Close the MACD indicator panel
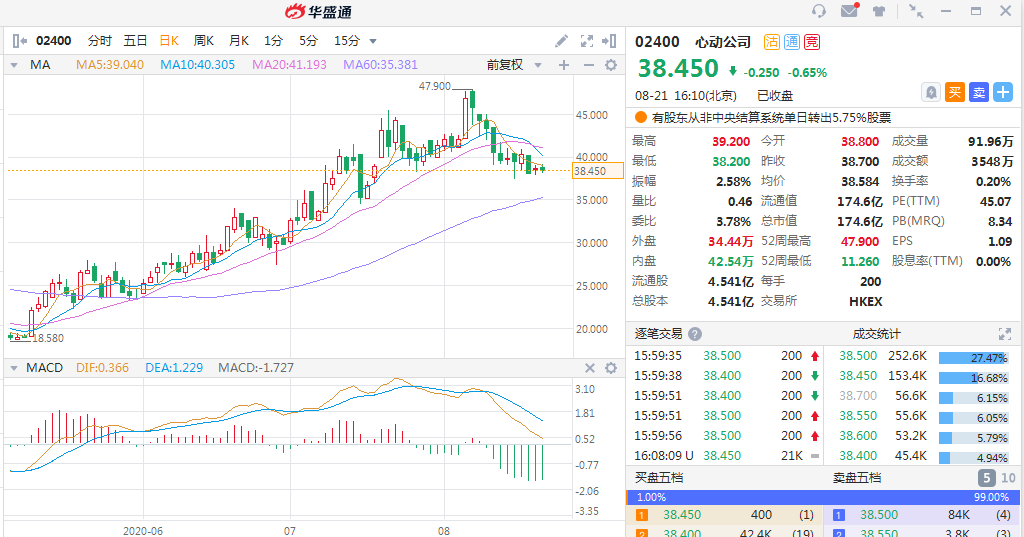Image resolution: width=1024 pixels, height=537 pixels. [x=589, y=368]
